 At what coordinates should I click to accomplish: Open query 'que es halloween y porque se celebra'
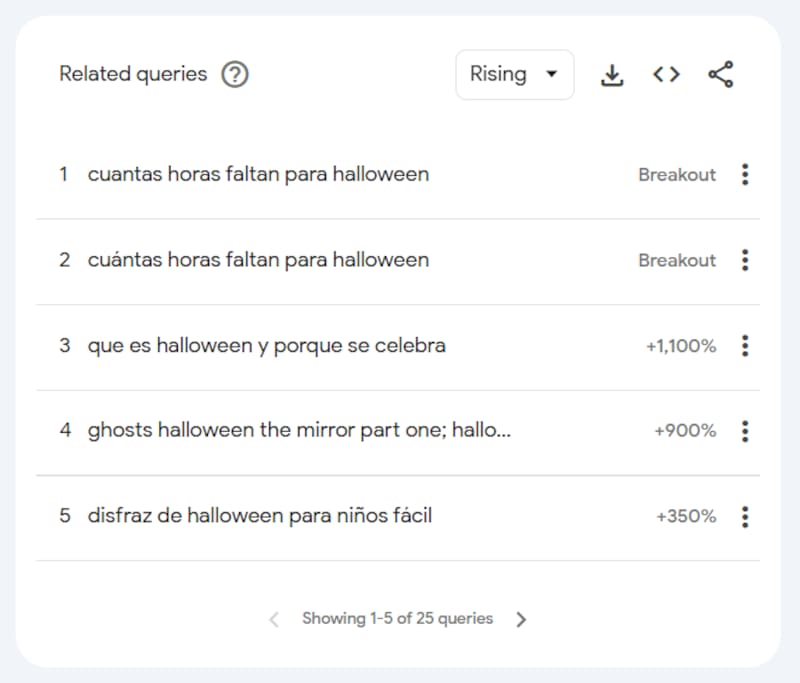tap(267, 346)
